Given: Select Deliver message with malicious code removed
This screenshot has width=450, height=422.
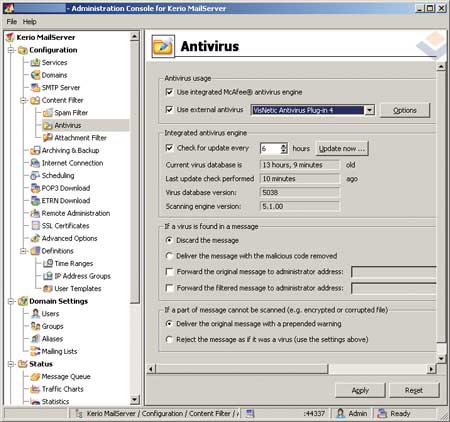Looking at the screenshot, I should click(x=169, y=256).
